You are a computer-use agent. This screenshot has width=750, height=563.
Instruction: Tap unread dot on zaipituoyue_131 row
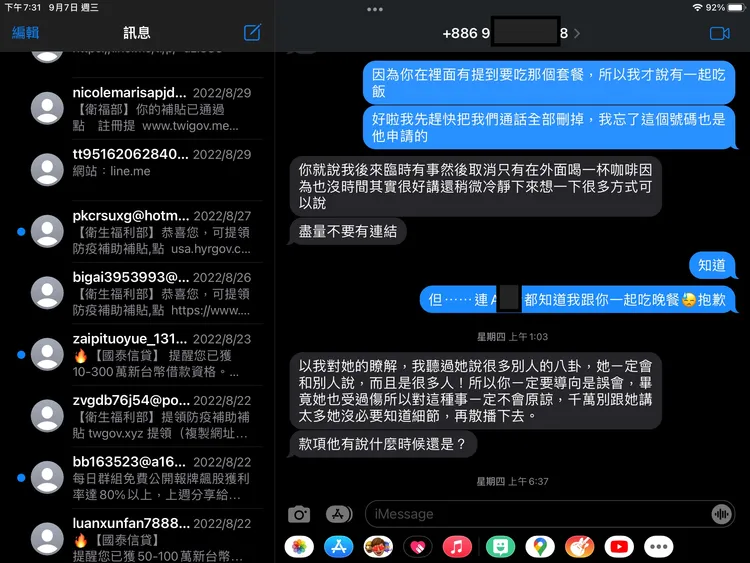coord(21,354)
